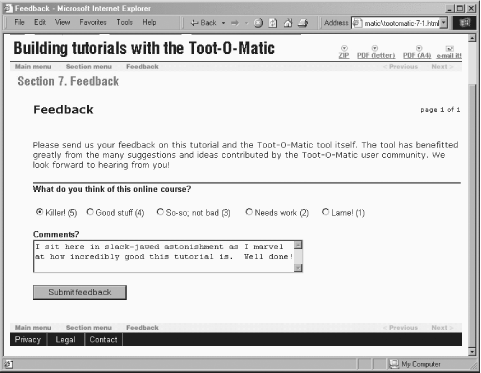This screenshot has height=373, width=481.
Task: Open the PDF (letter) link
Action: (376, 52)
